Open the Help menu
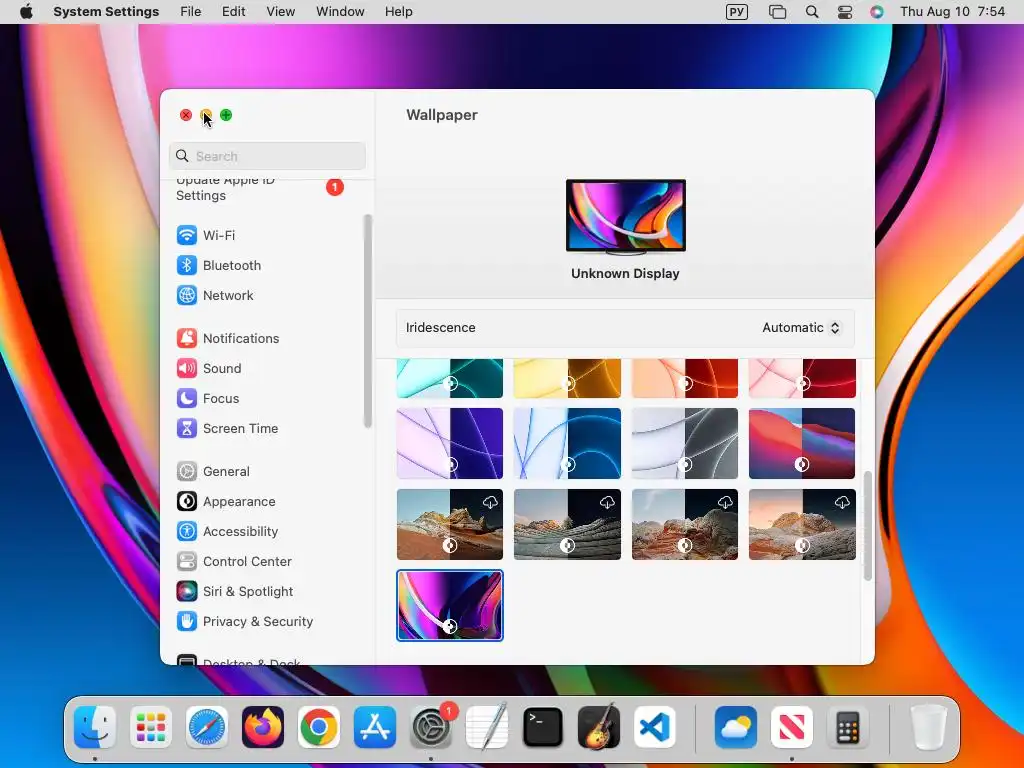 click(x=398, y=12)
